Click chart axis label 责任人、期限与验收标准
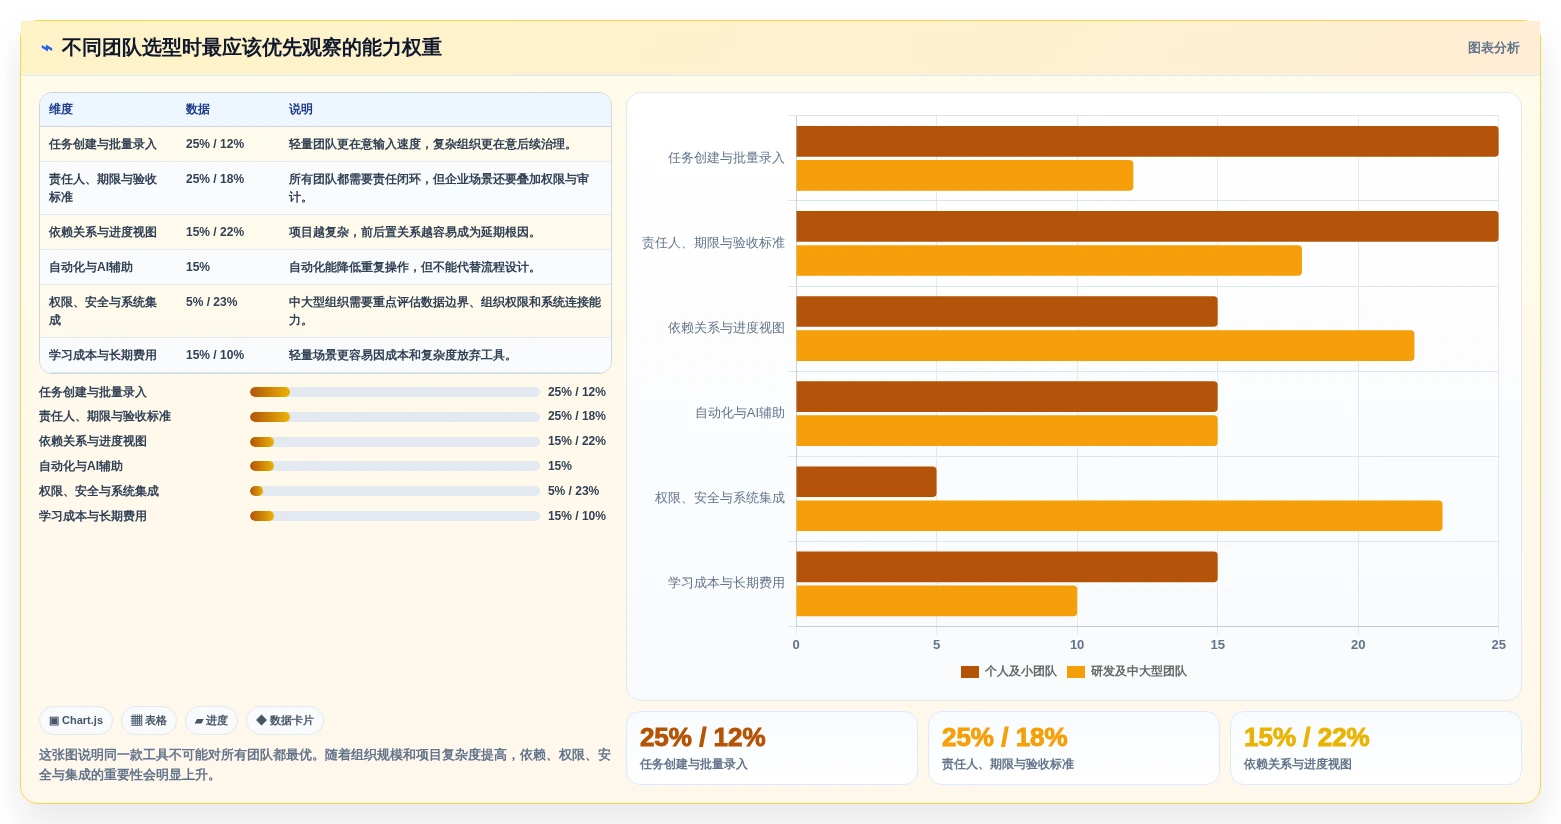 click(713, 243)
